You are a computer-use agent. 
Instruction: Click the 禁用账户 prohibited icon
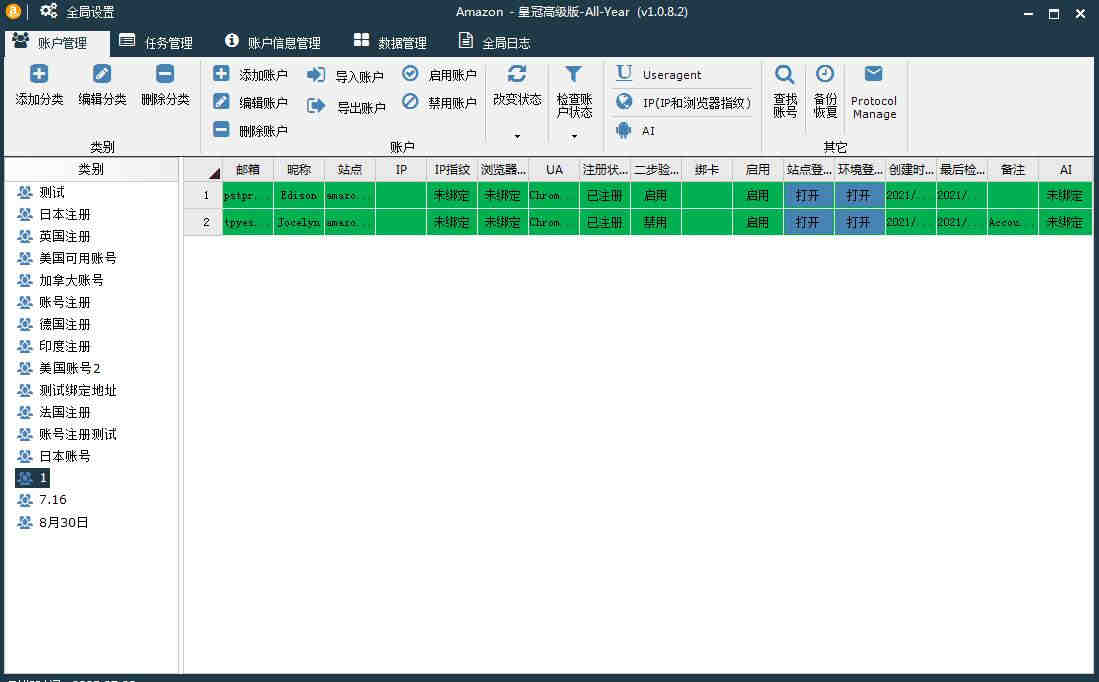(x=411, y=102)
